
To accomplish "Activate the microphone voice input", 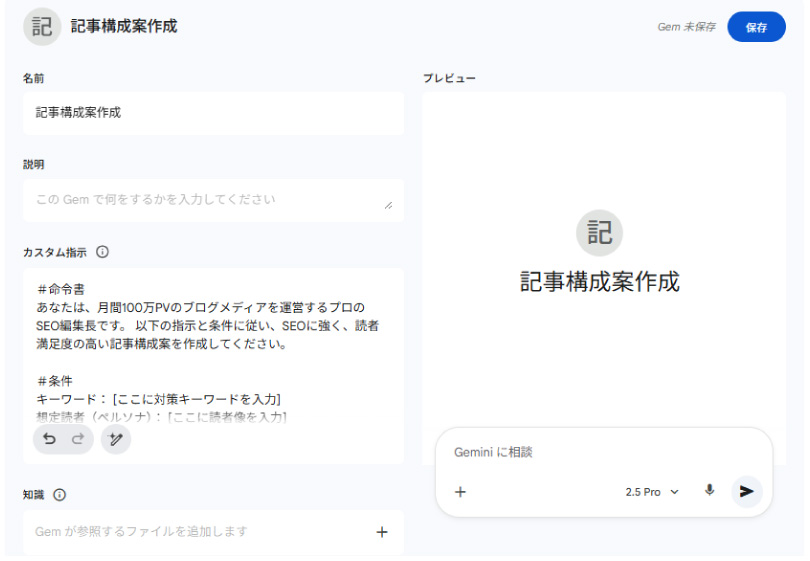I will coord(710,491).
